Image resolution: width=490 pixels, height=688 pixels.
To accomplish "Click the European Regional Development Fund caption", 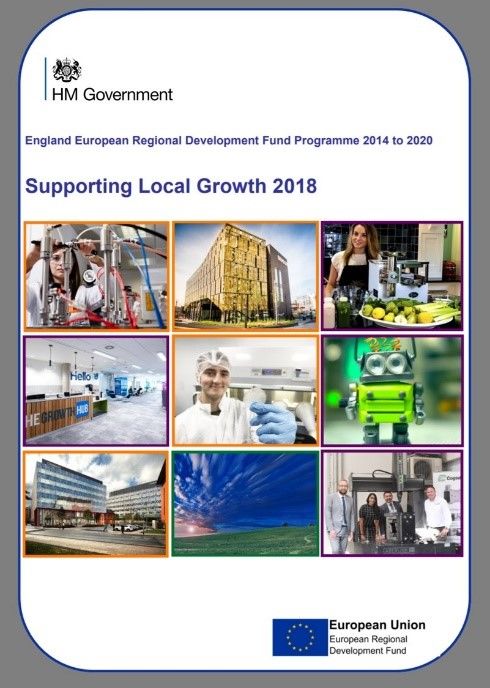I will pos(368,645).
